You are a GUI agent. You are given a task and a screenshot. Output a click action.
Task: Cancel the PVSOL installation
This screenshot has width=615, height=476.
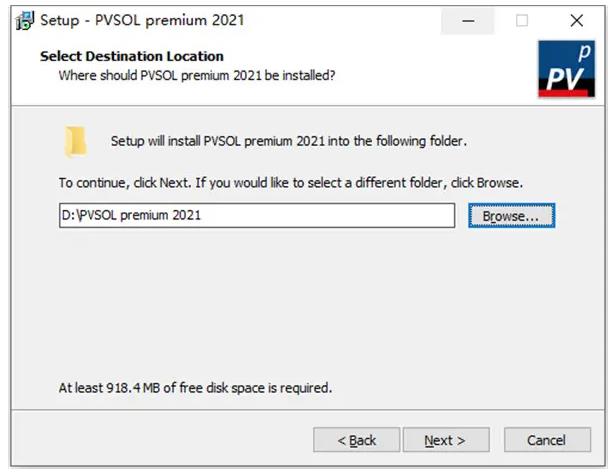click(x=547, y=440)
